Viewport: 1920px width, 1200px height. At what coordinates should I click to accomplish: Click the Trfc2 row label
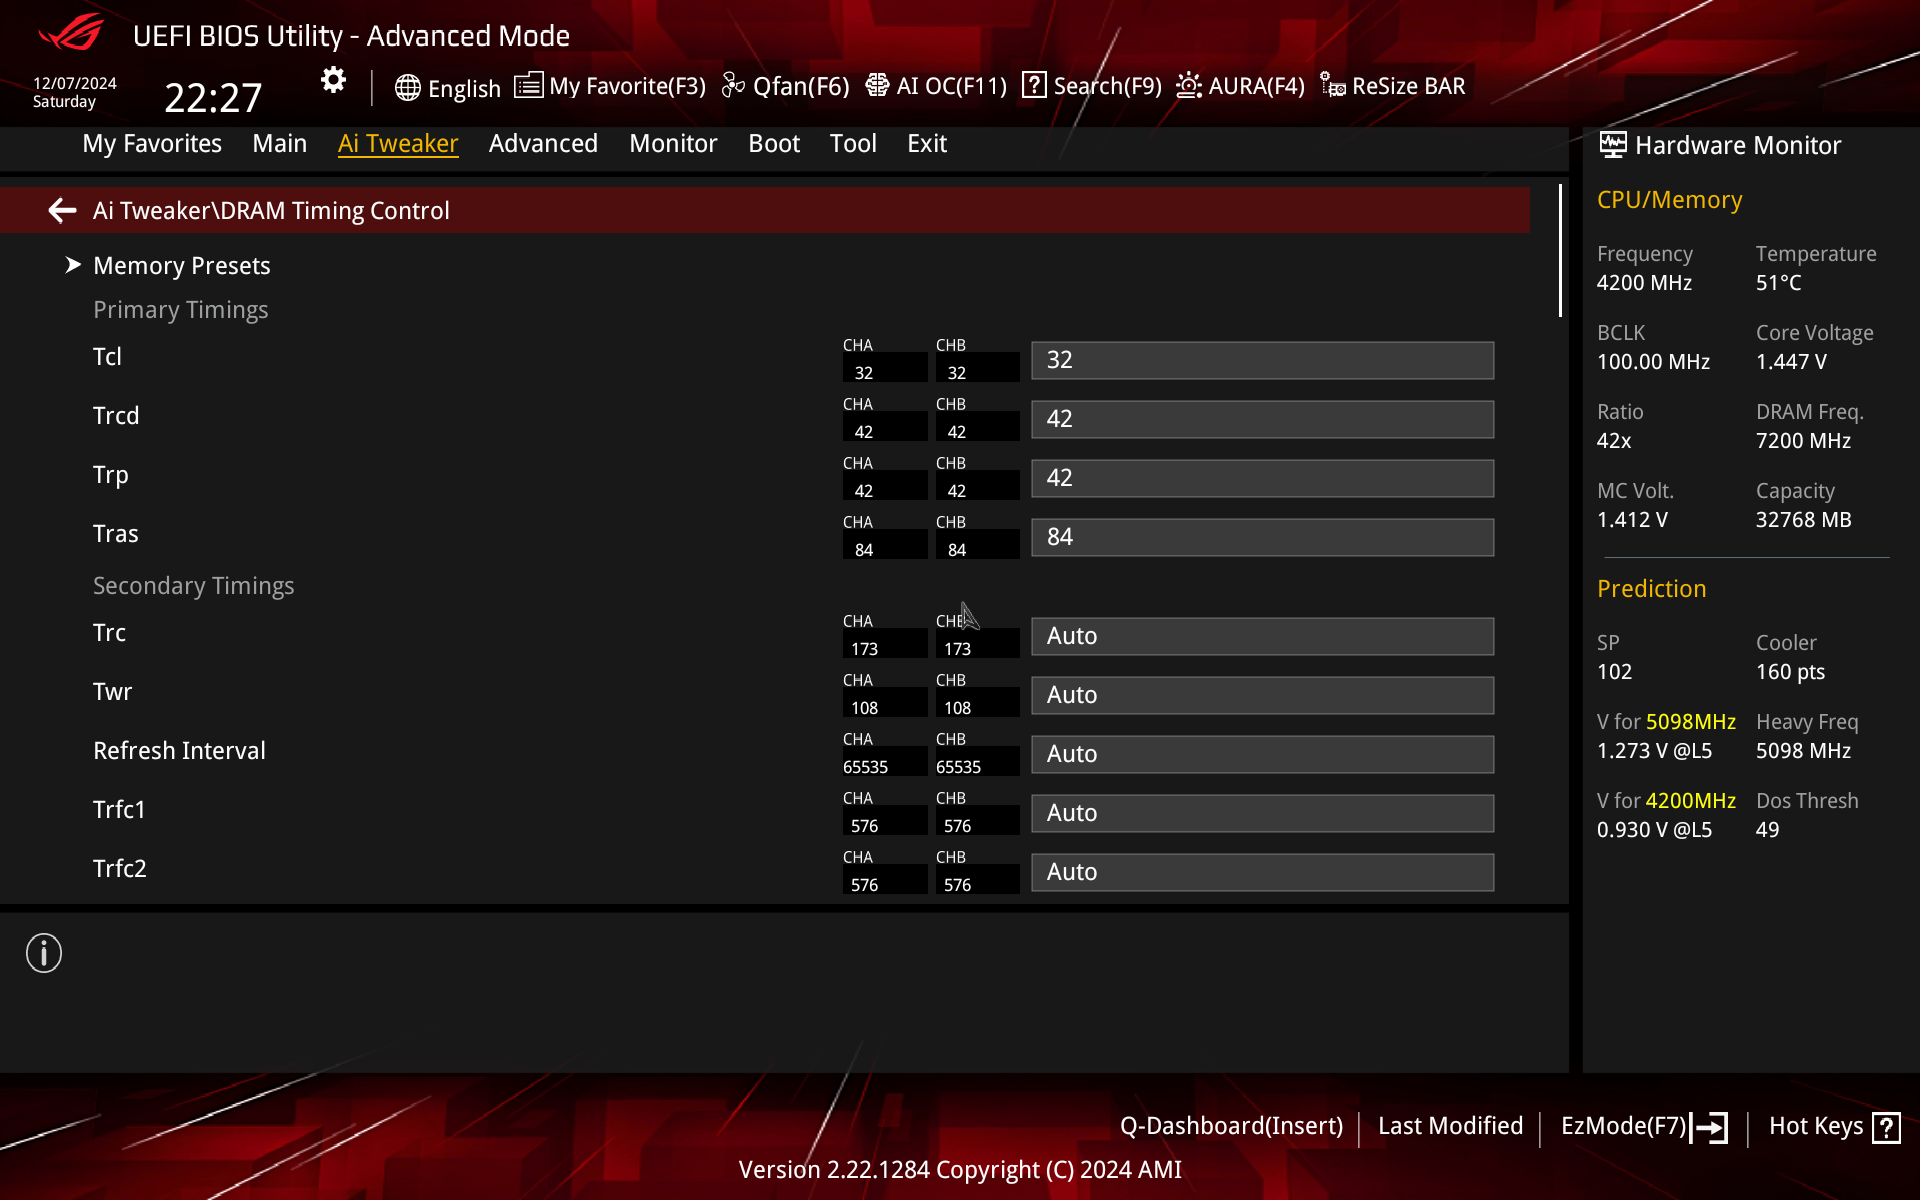pos(120,869)
